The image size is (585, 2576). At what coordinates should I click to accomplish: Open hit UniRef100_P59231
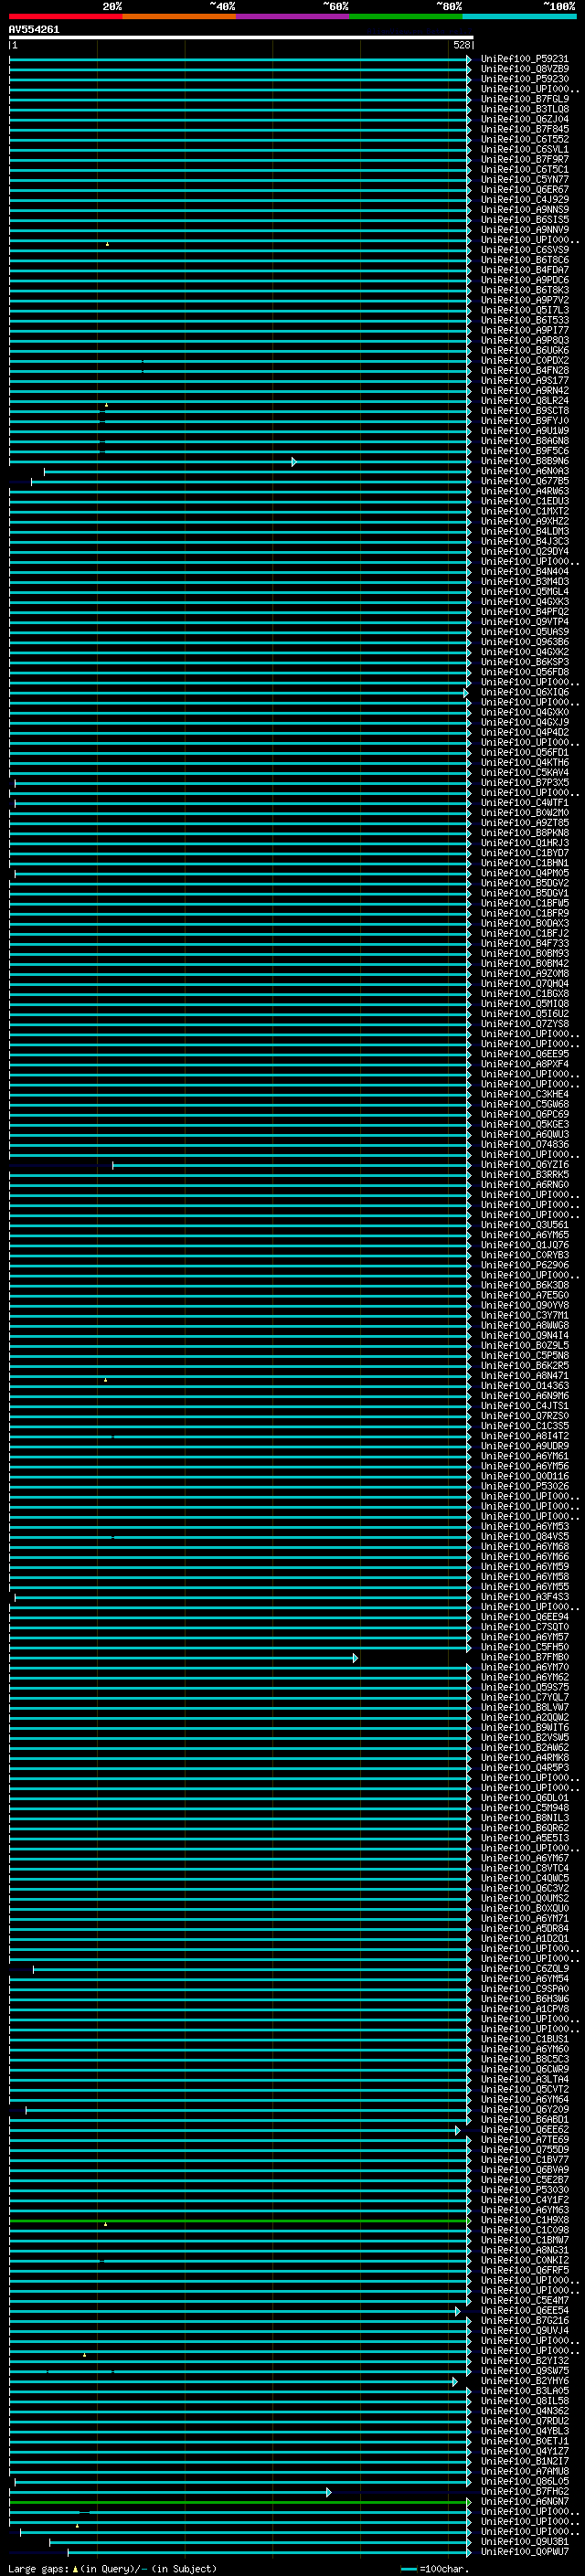(x=524, y=59)
